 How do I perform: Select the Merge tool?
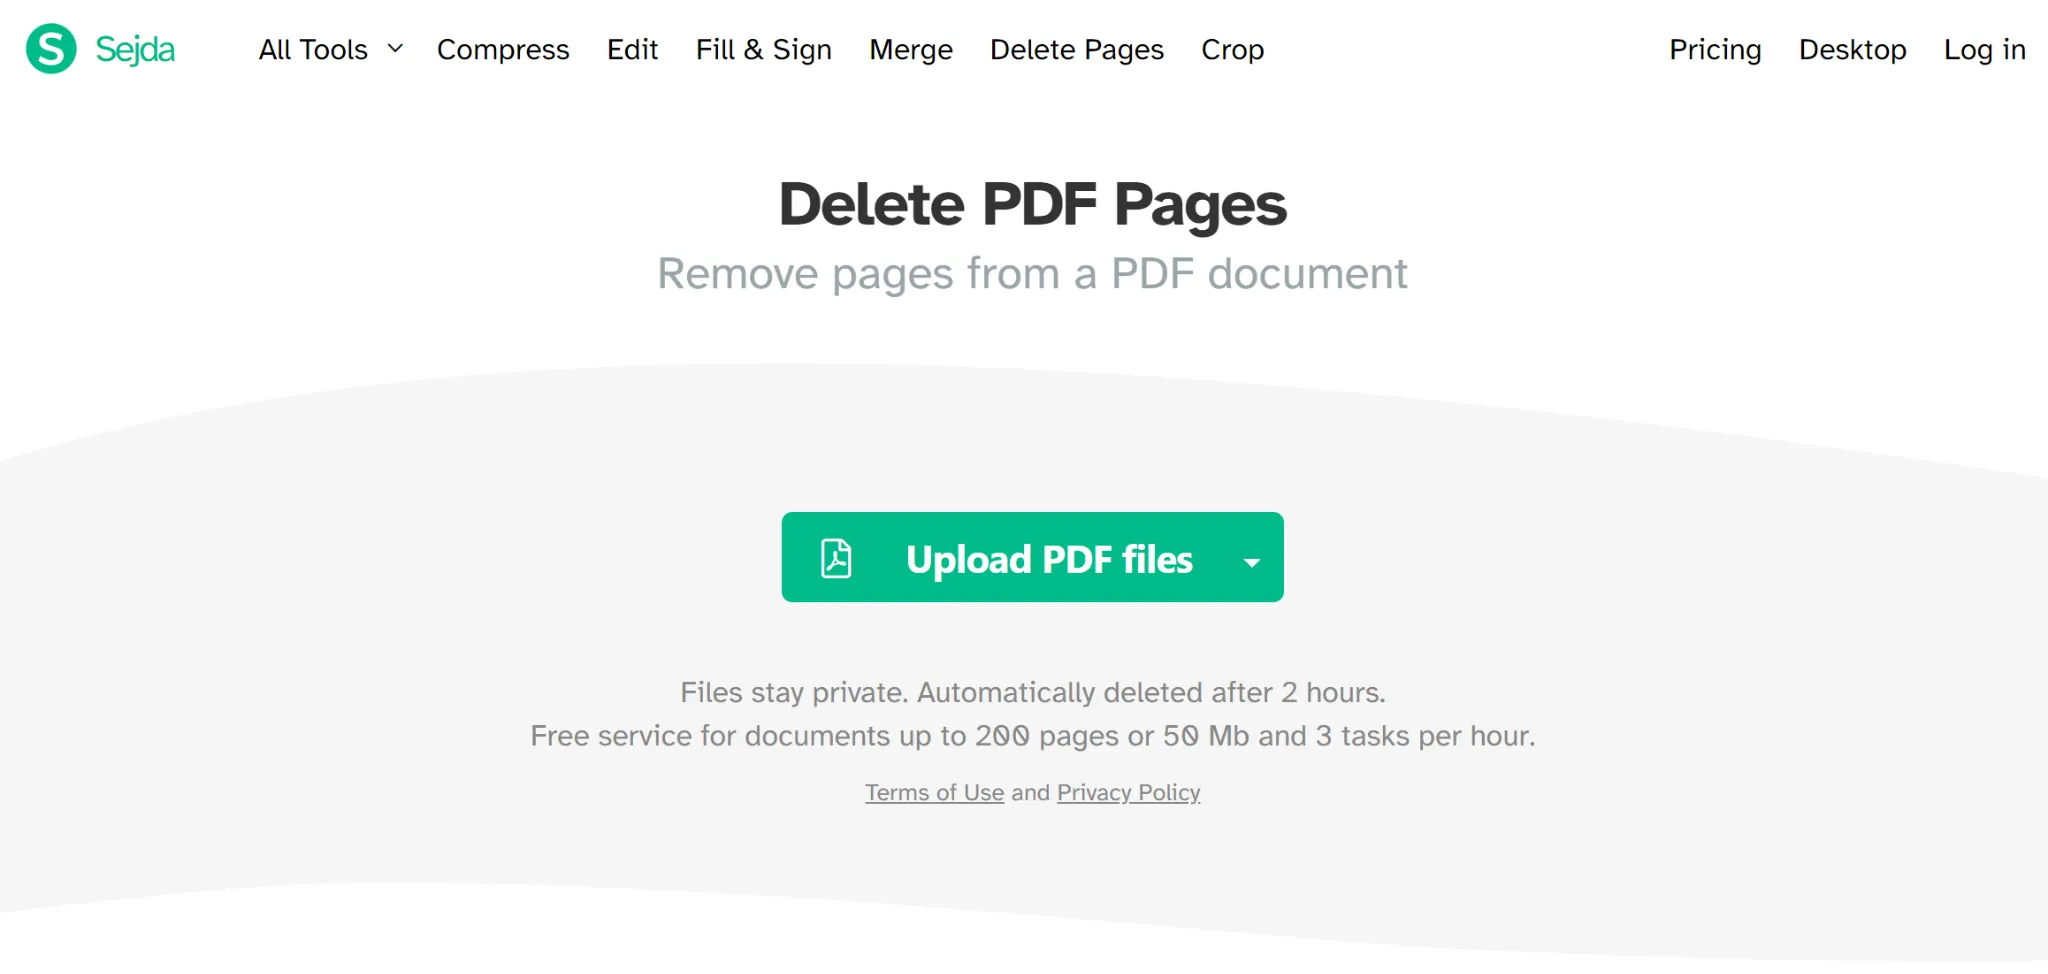[910, 50]
